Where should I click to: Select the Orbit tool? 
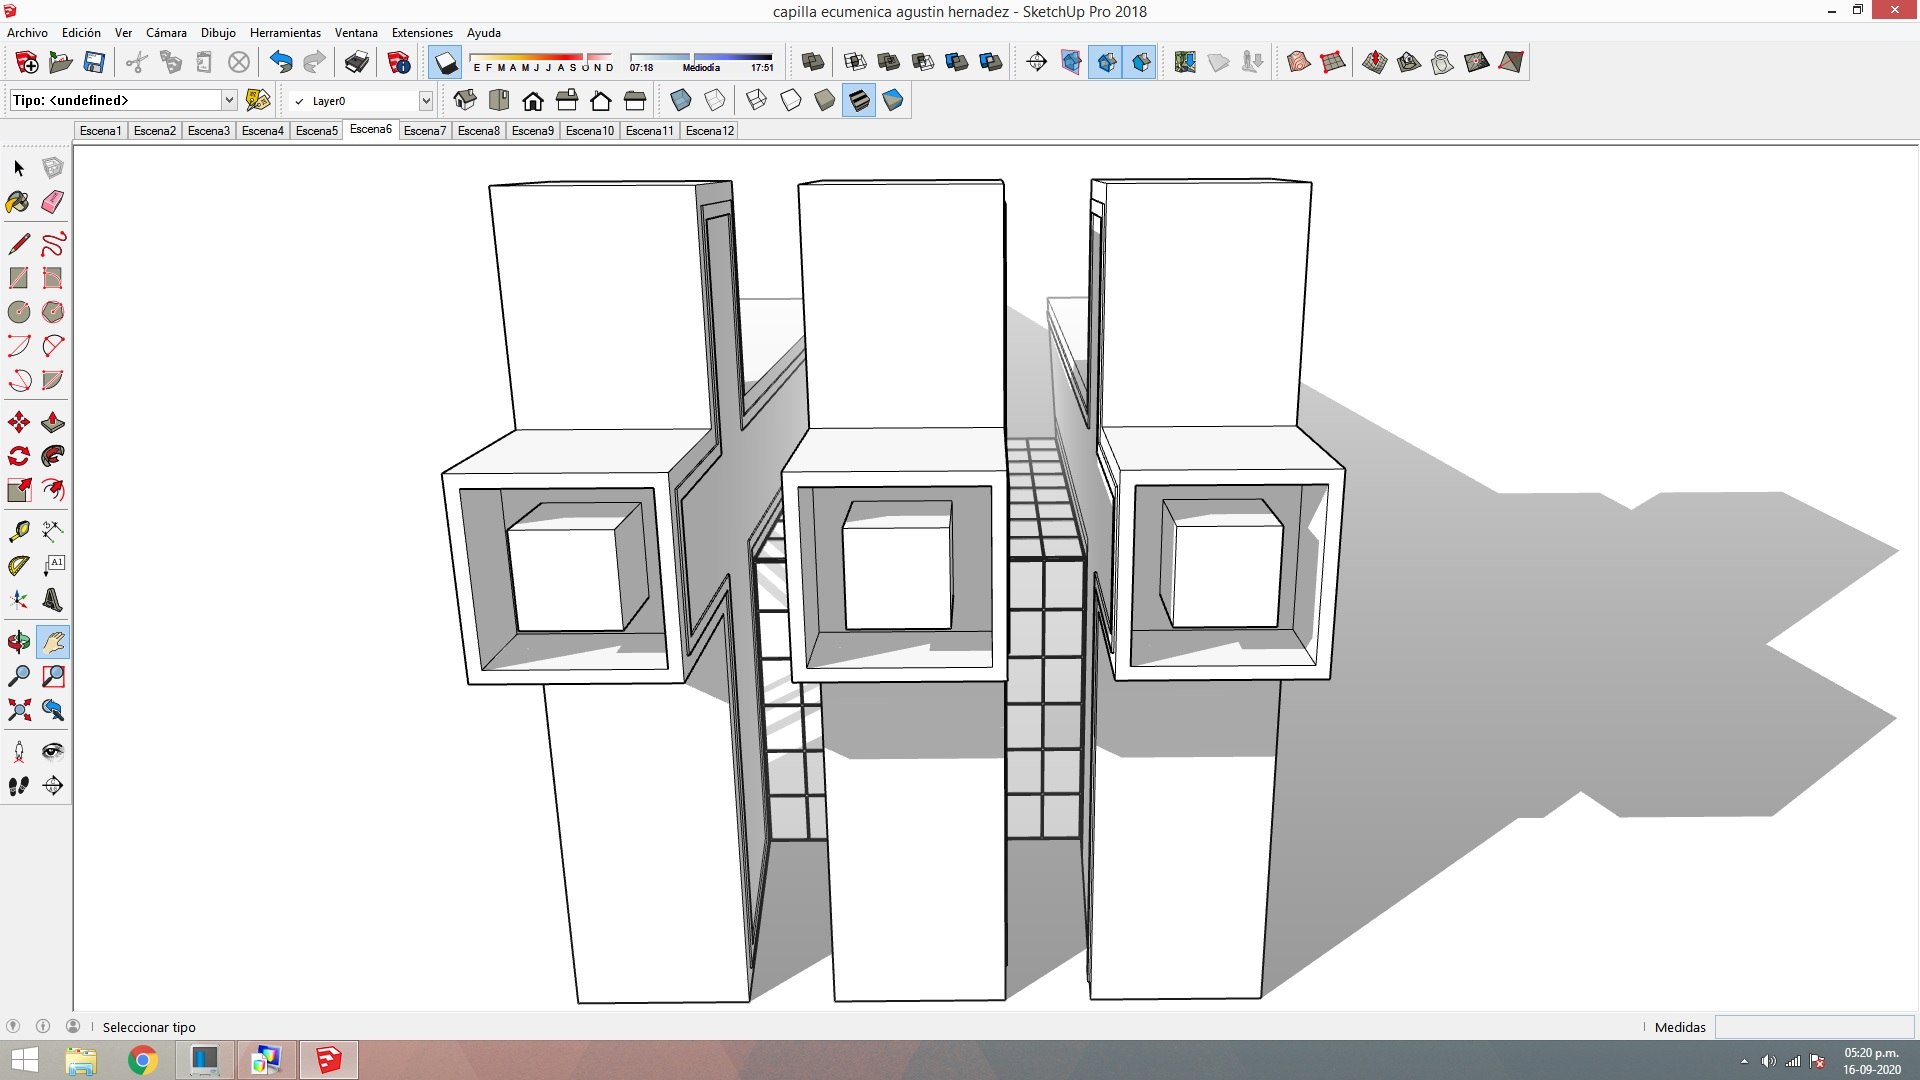coord(18,642)
